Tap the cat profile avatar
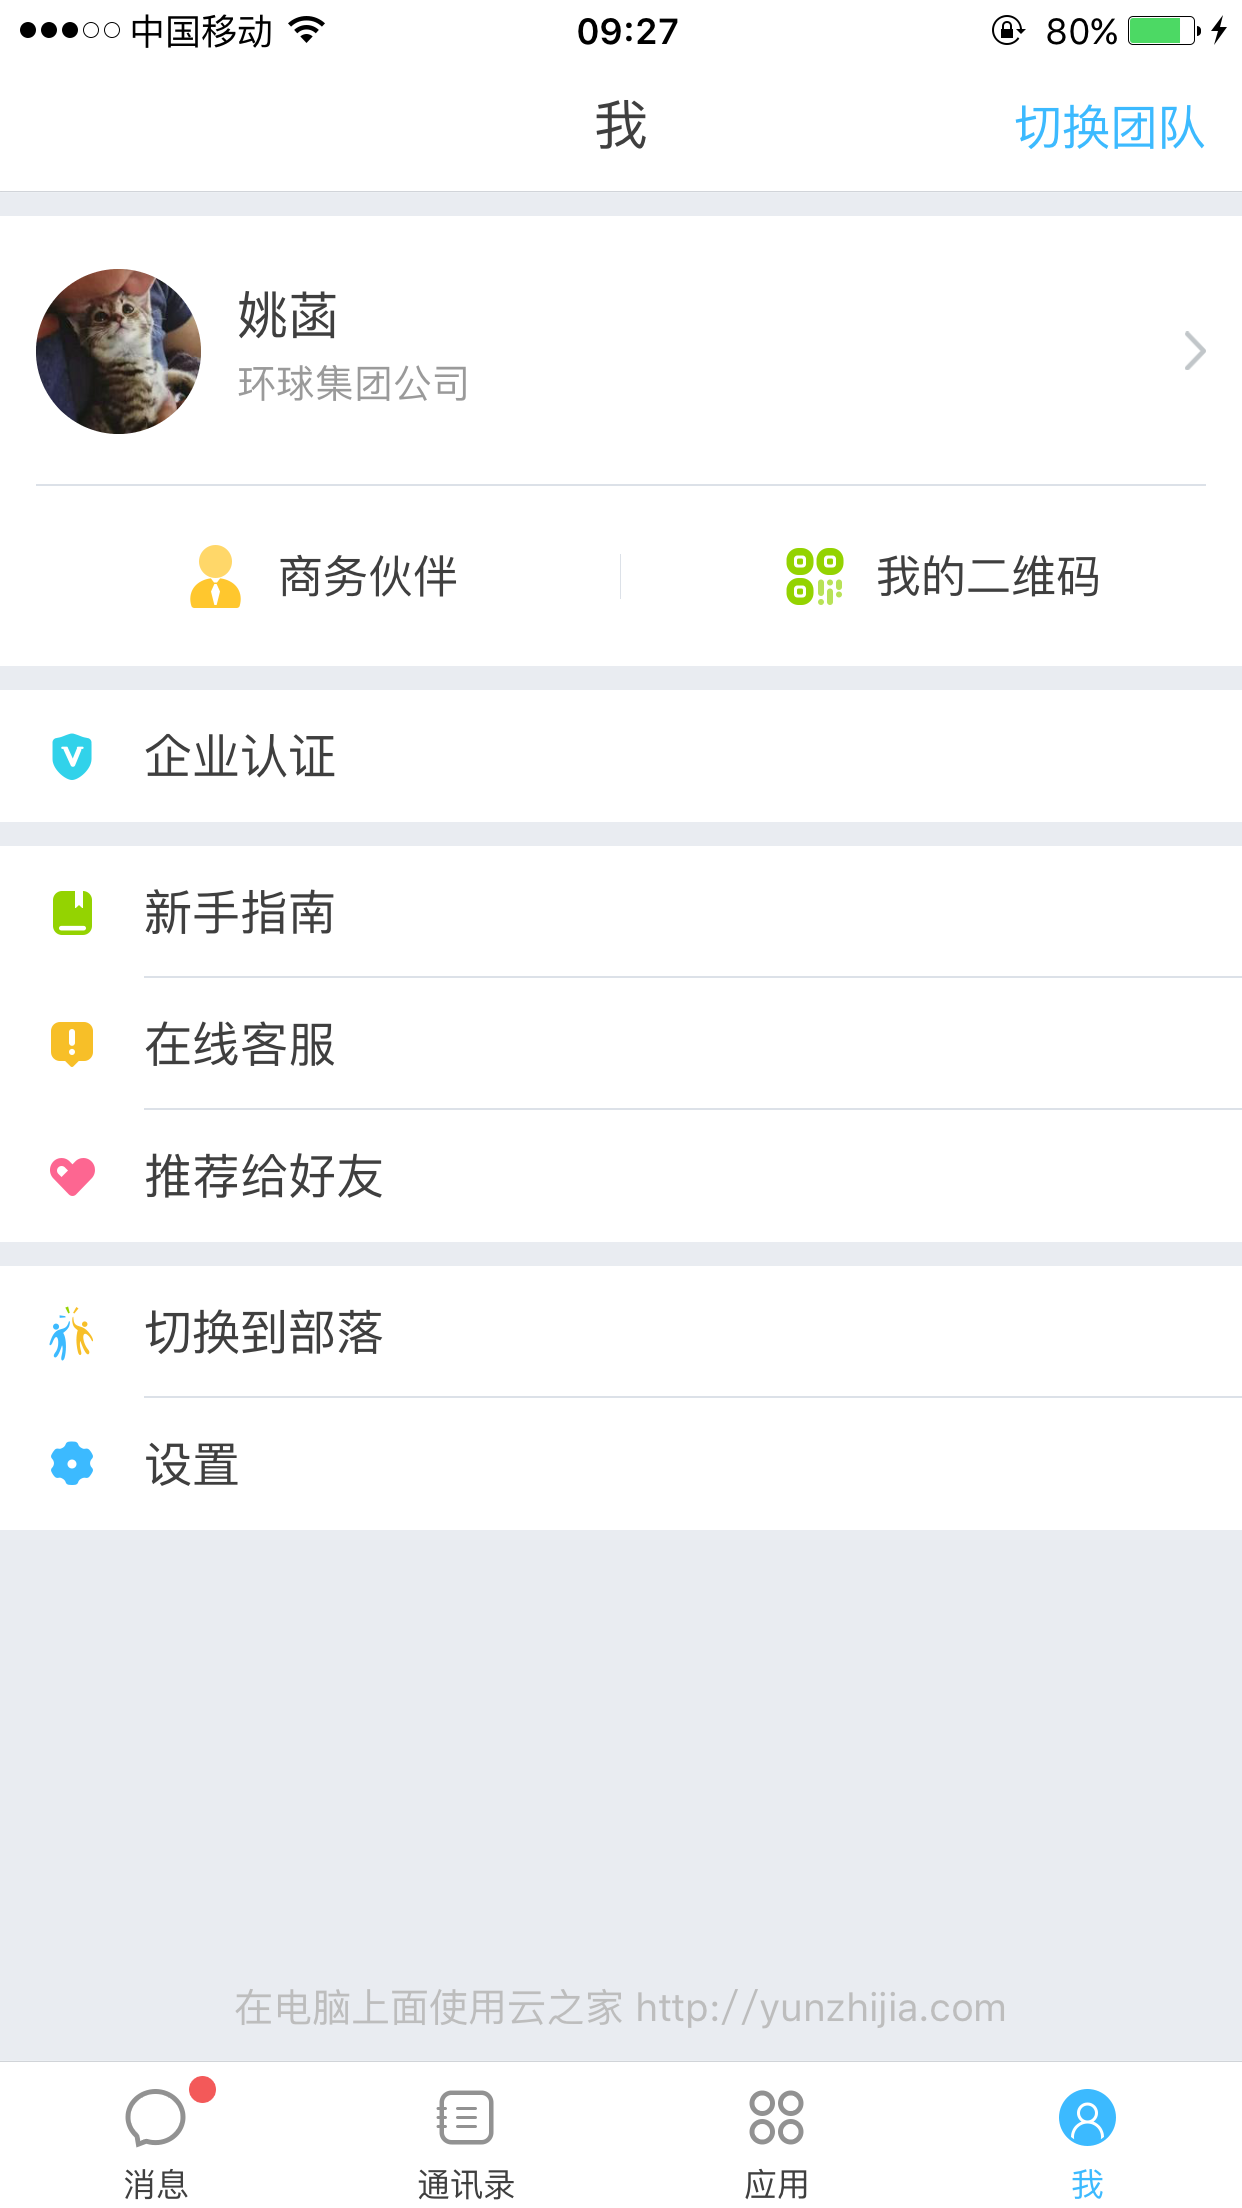Image resolution: width=1242 pixels, height=2208 pixels. 118,351
